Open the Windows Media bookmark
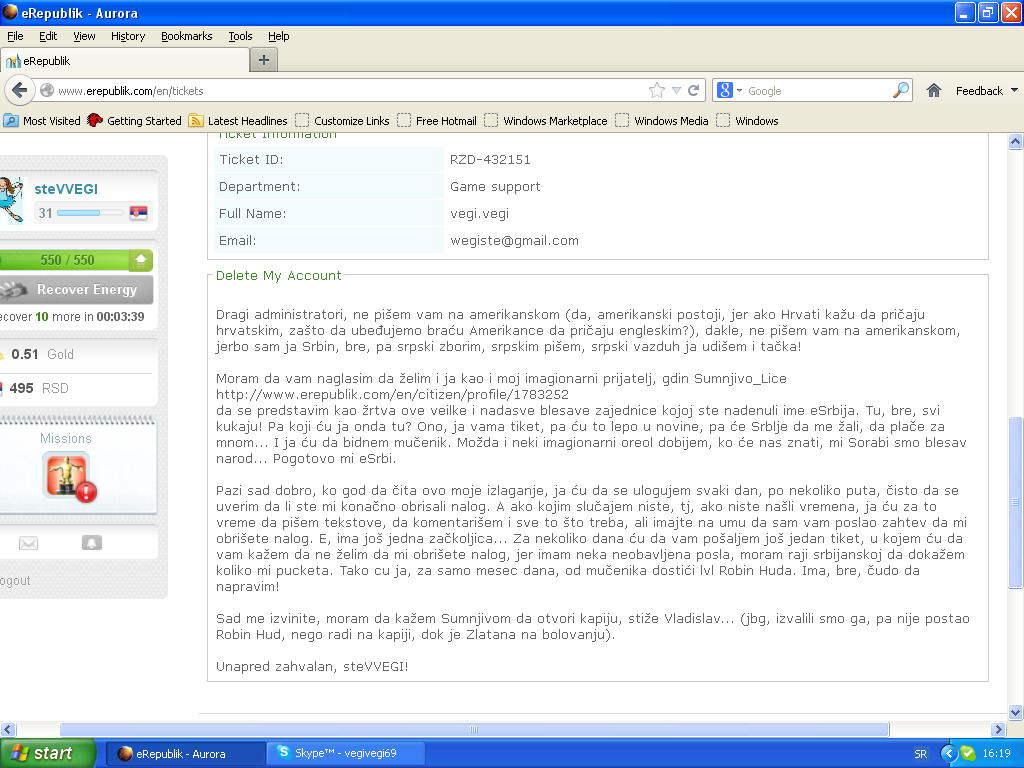 coord(662,120)
